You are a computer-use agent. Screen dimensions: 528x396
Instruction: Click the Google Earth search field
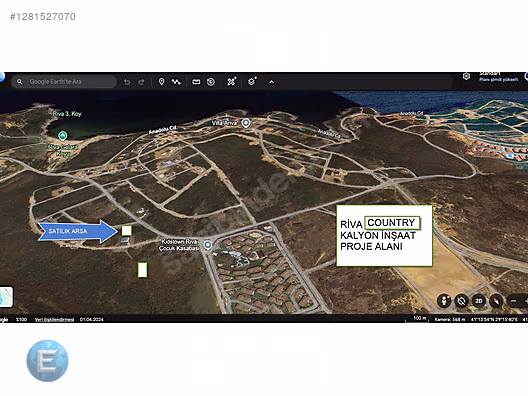click(64, 81)
